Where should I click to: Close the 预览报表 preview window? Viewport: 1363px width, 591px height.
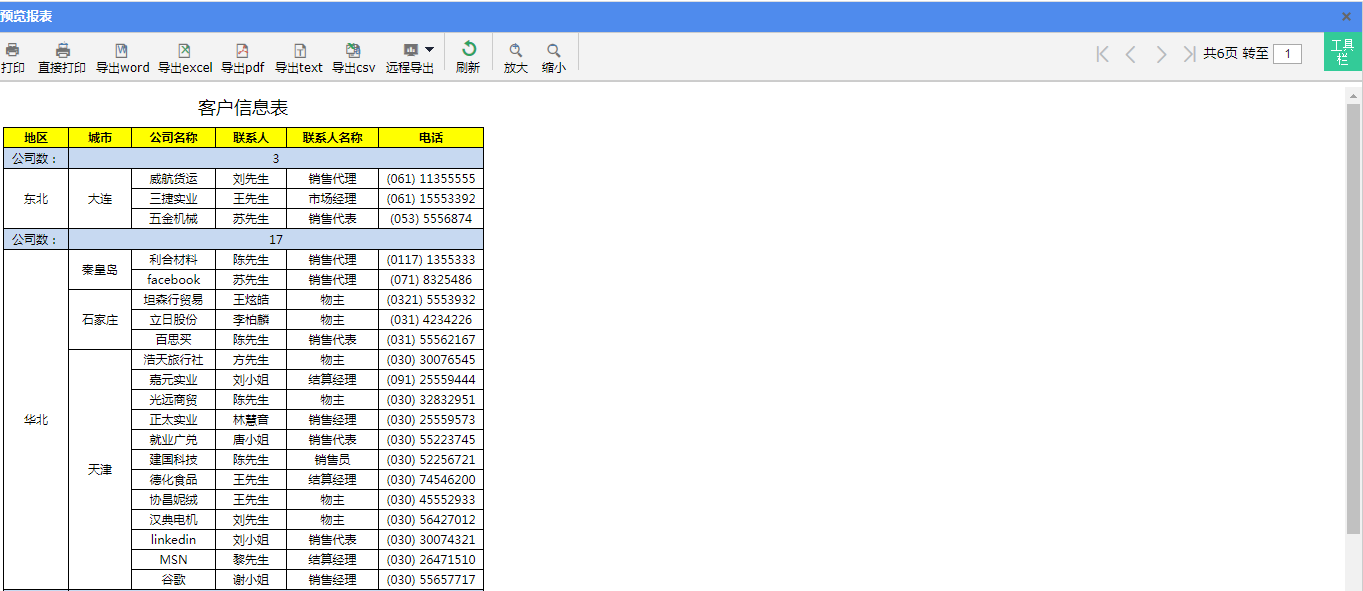[x=1346, y=16]
